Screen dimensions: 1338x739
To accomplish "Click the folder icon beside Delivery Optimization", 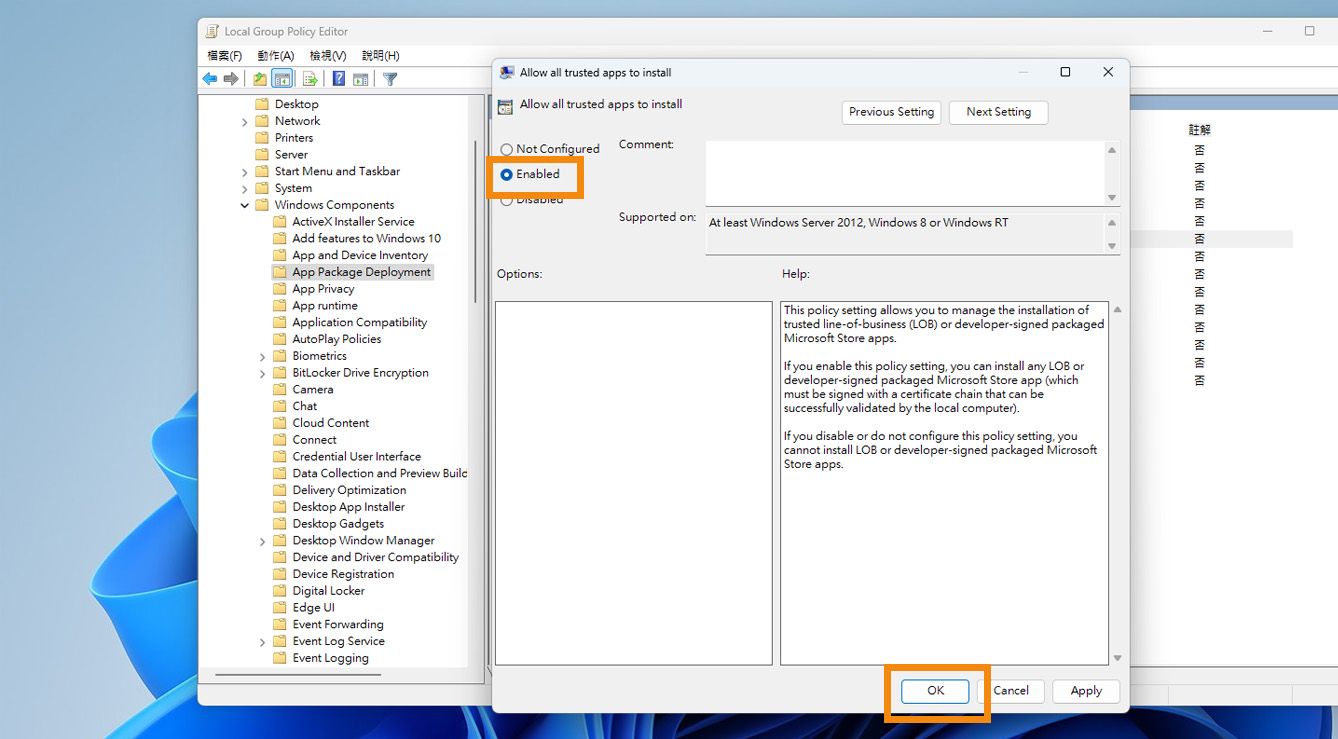I will click(280, 491).
